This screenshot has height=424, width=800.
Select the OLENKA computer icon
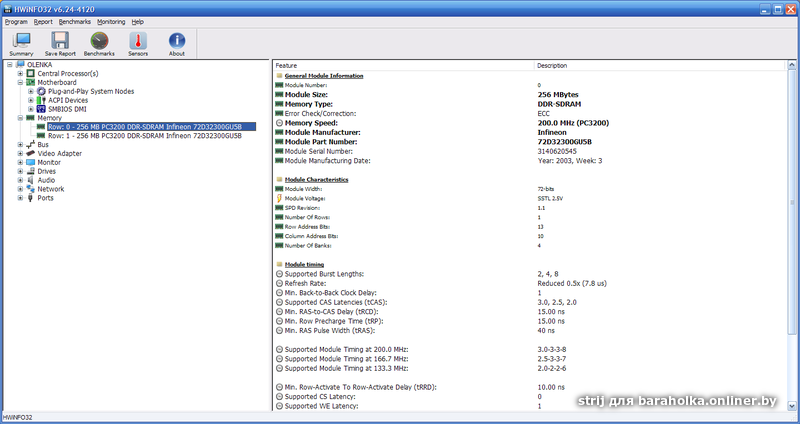[x=20, y=65]
